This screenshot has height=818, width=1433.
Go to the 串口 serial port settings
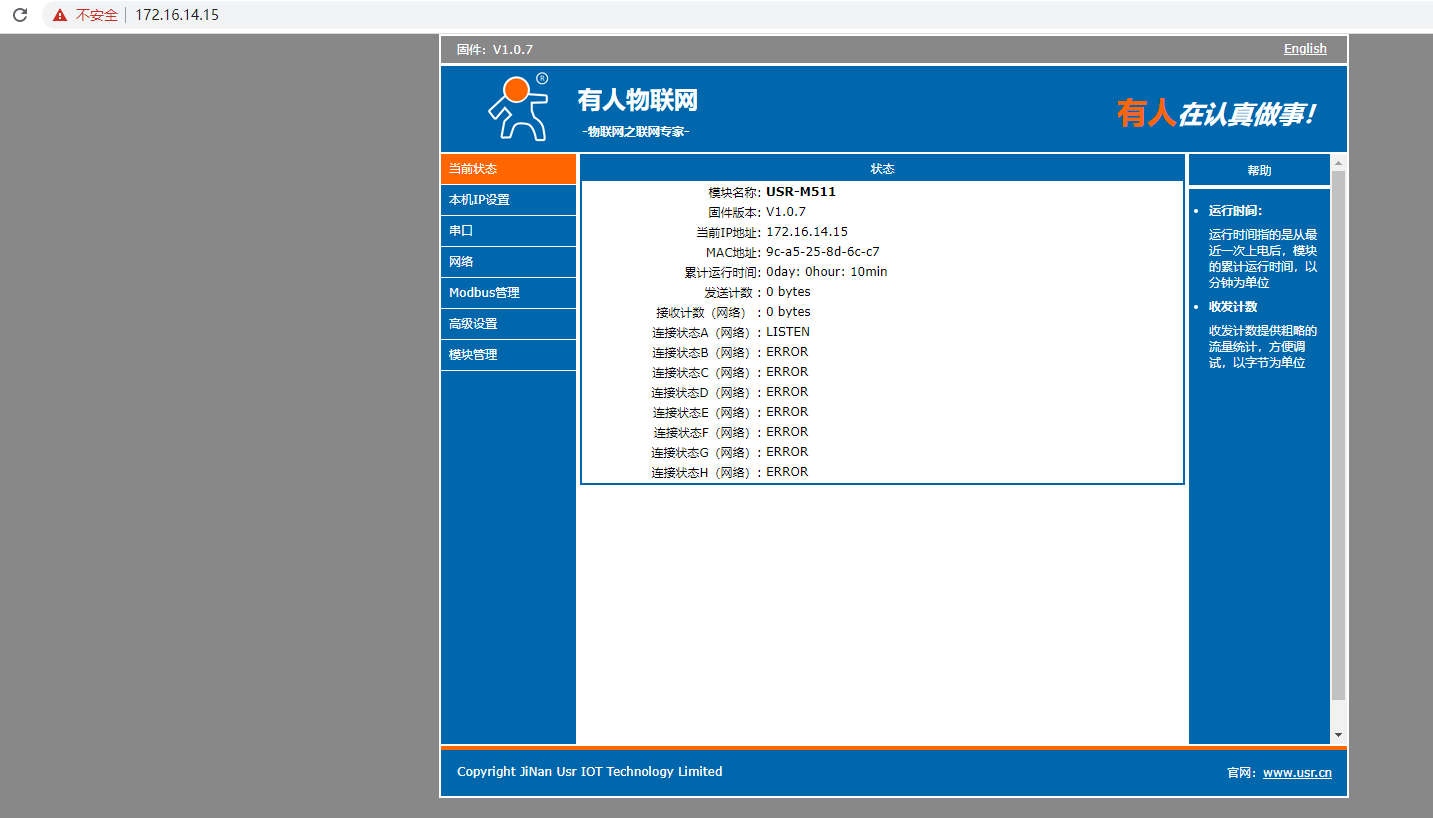(508, 231)
